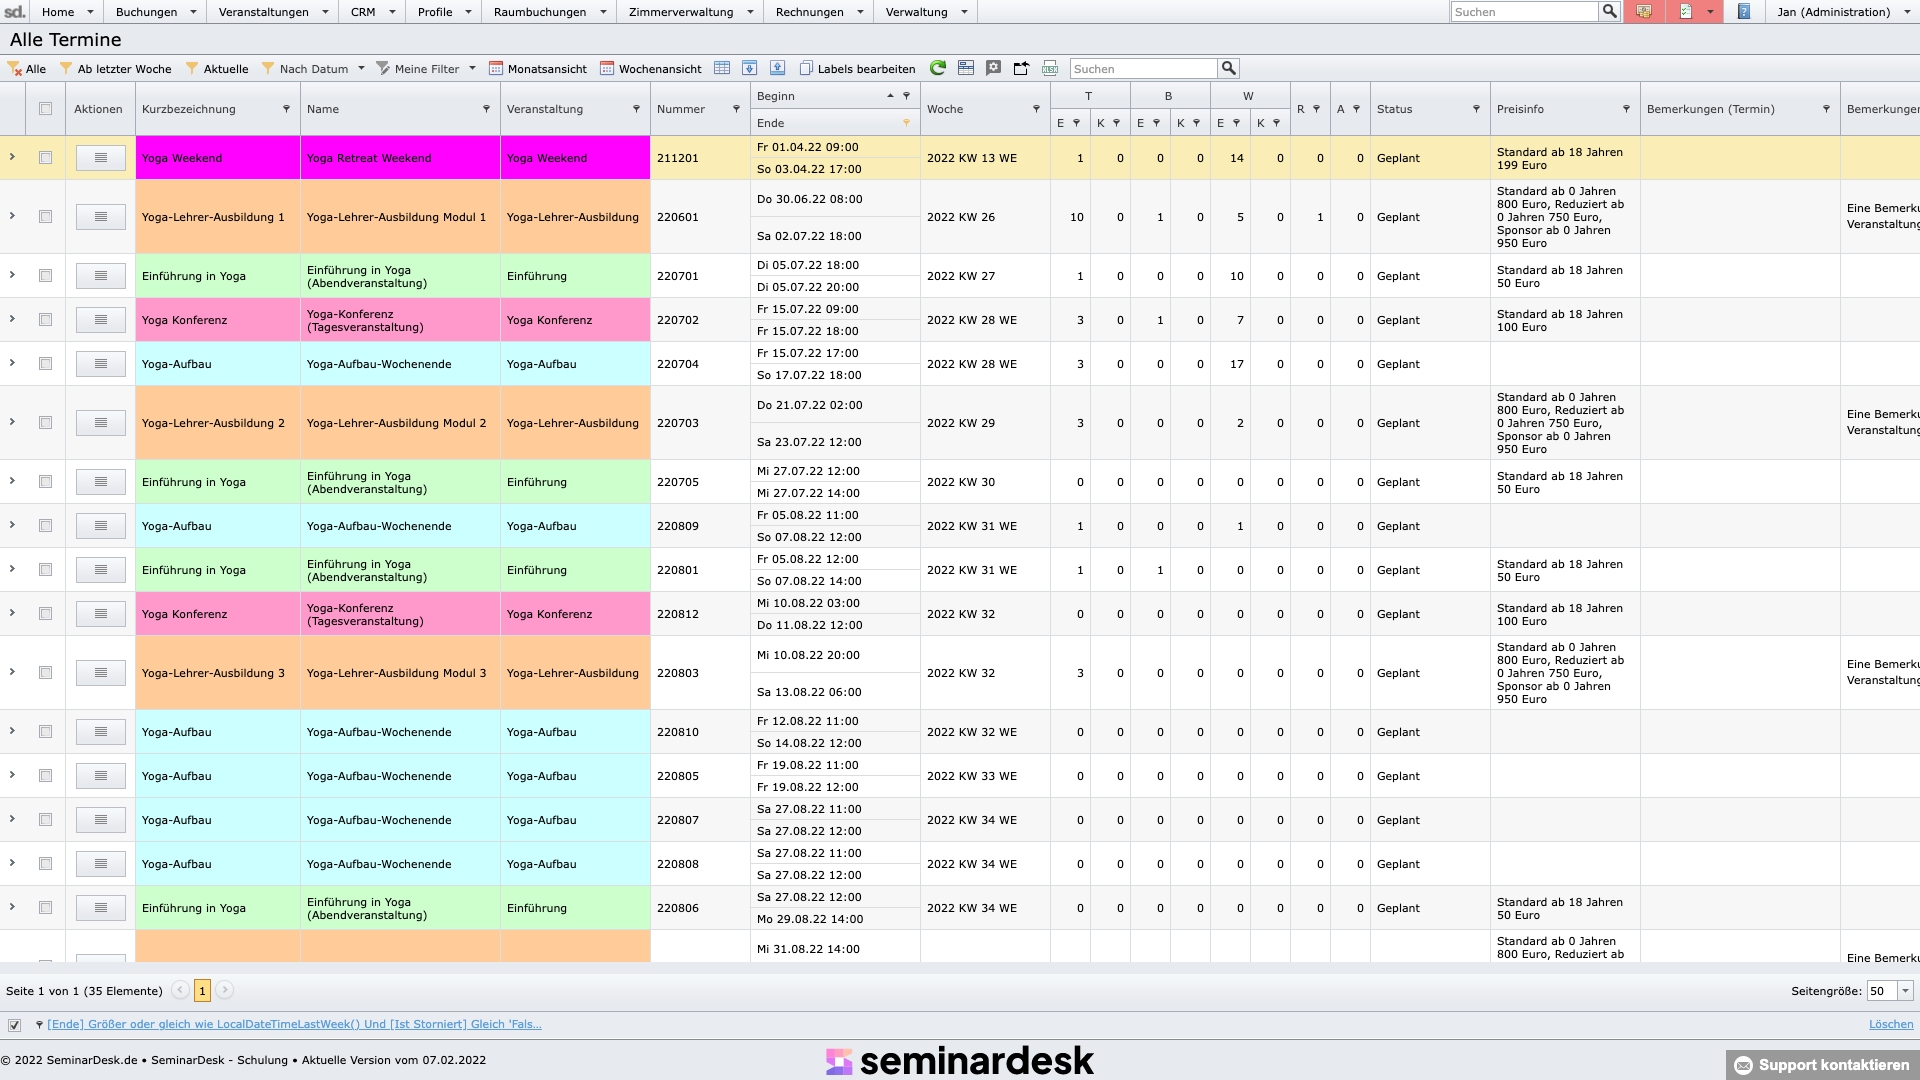Select the checkbox for Yoga Konferenz 220702
1920x1080 pixels.
(x=45, y=320)
